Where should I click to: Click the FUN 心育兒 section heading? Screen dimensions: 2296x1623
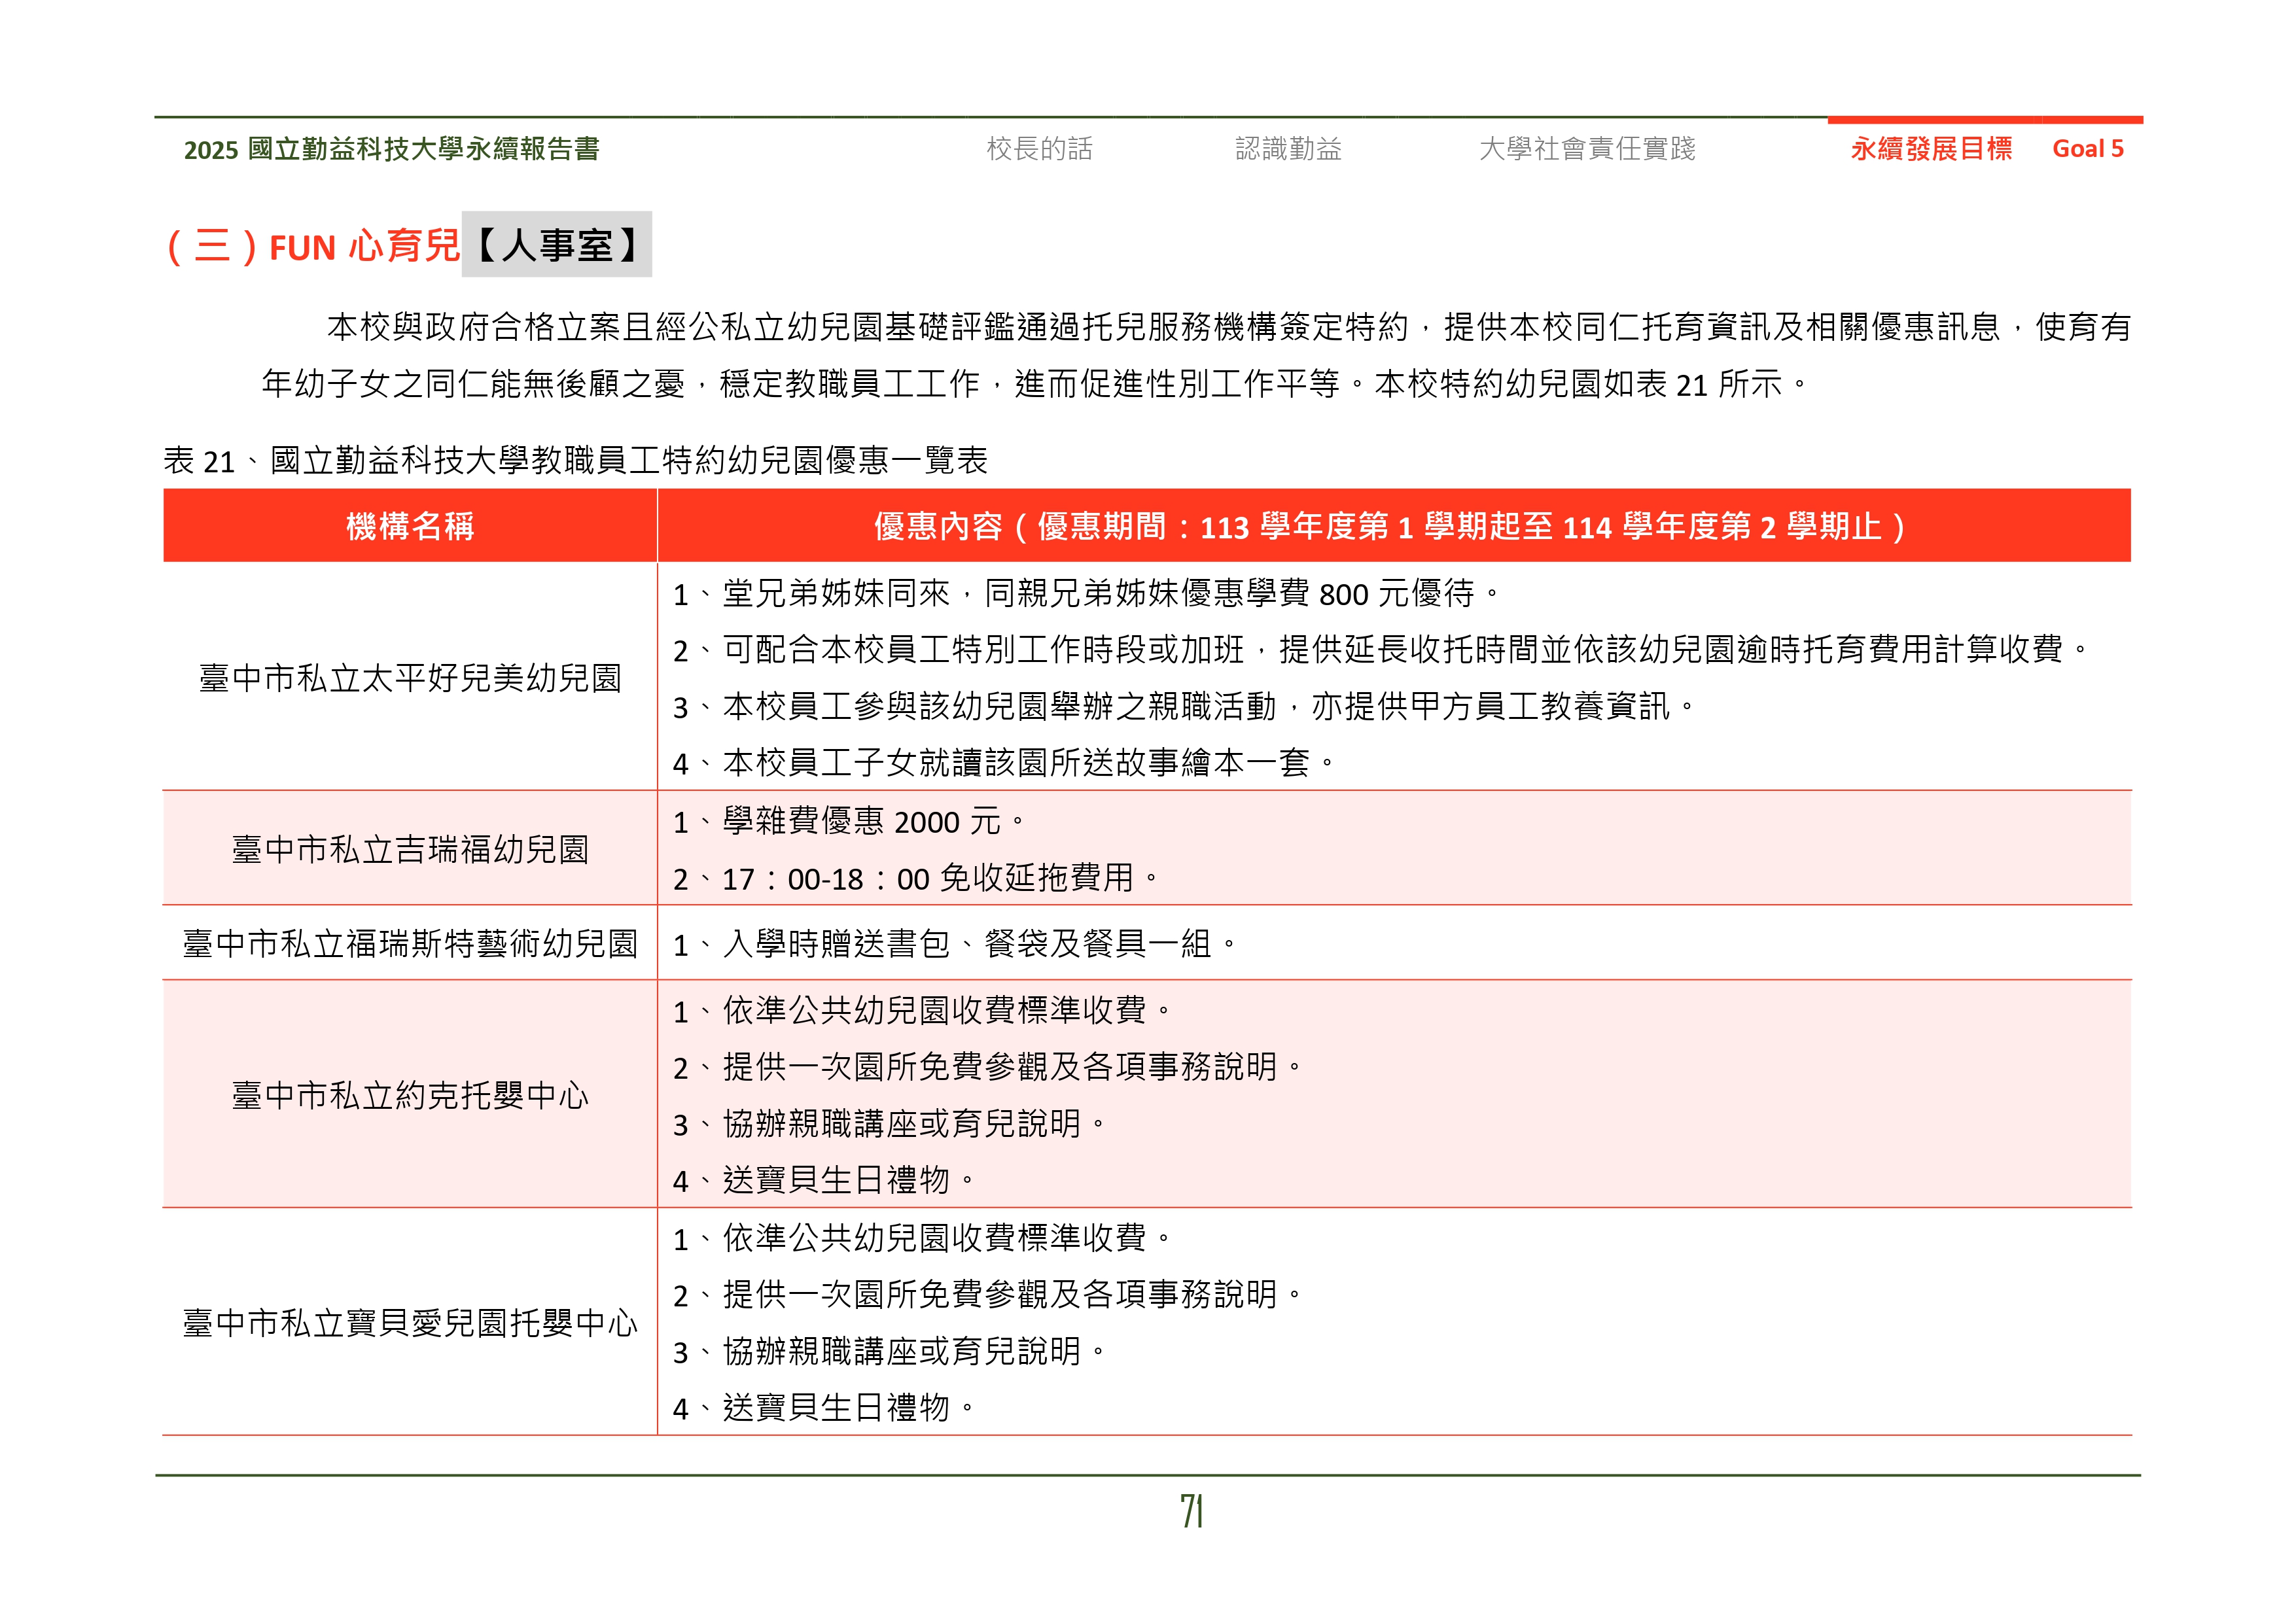364,246
